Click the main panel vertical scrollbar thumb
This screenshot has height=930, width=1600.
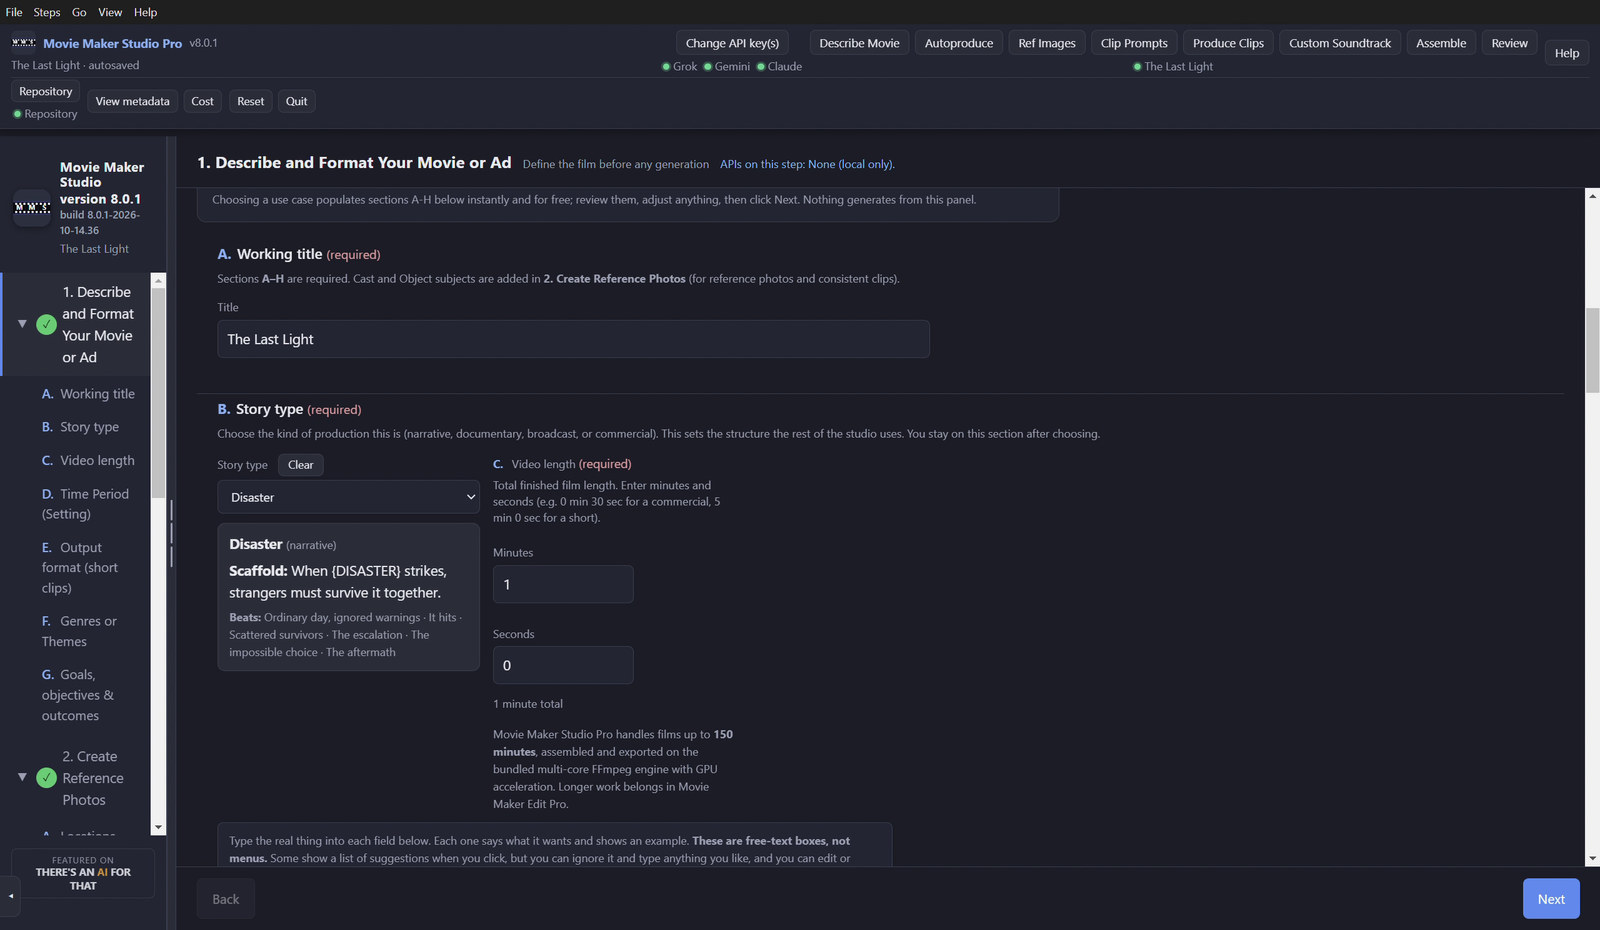click(1592, 350)
